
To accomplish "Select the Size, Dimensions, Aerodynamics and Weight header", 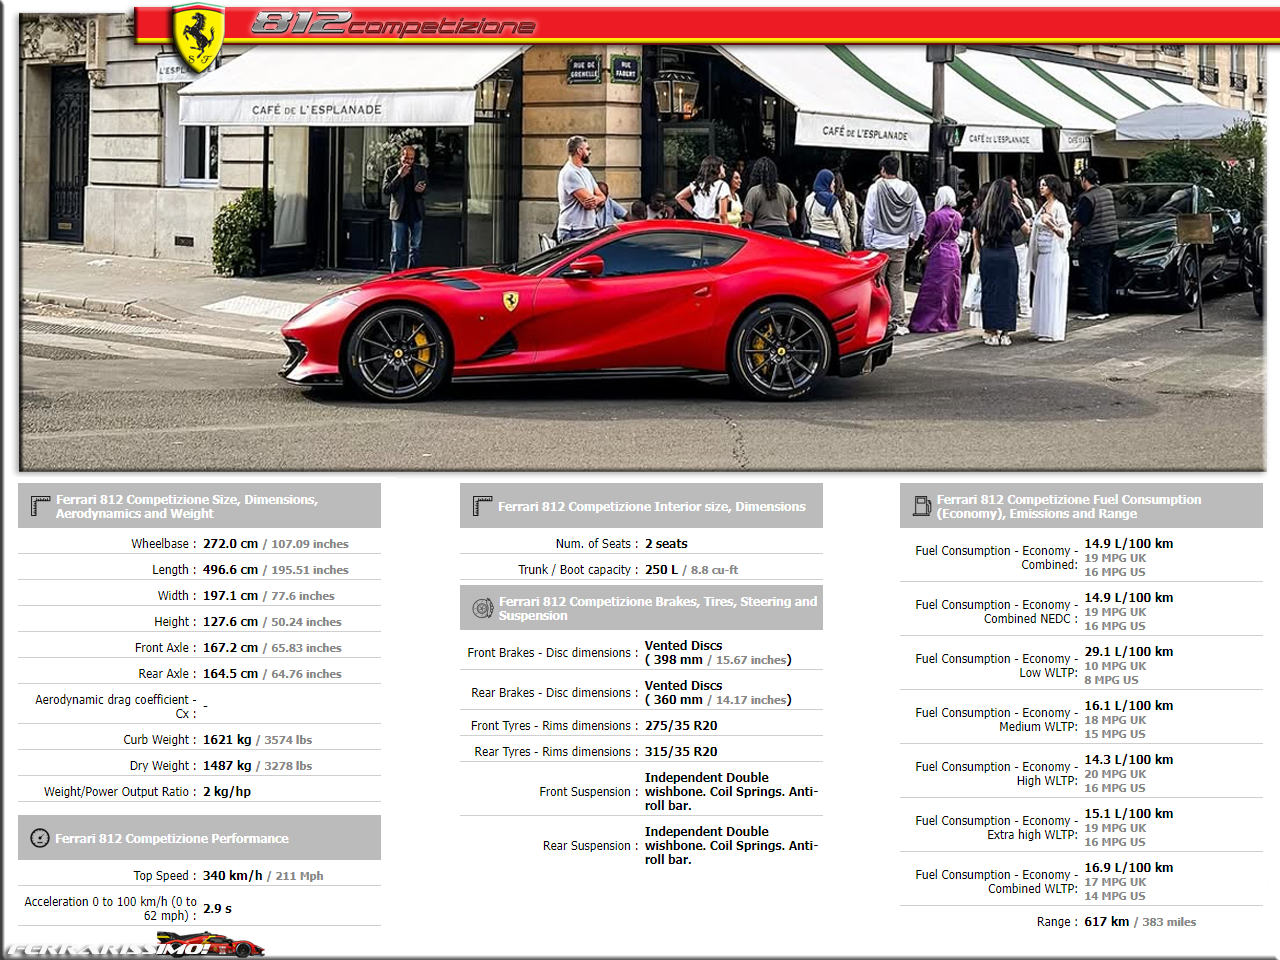I will (x=187, y=506).
